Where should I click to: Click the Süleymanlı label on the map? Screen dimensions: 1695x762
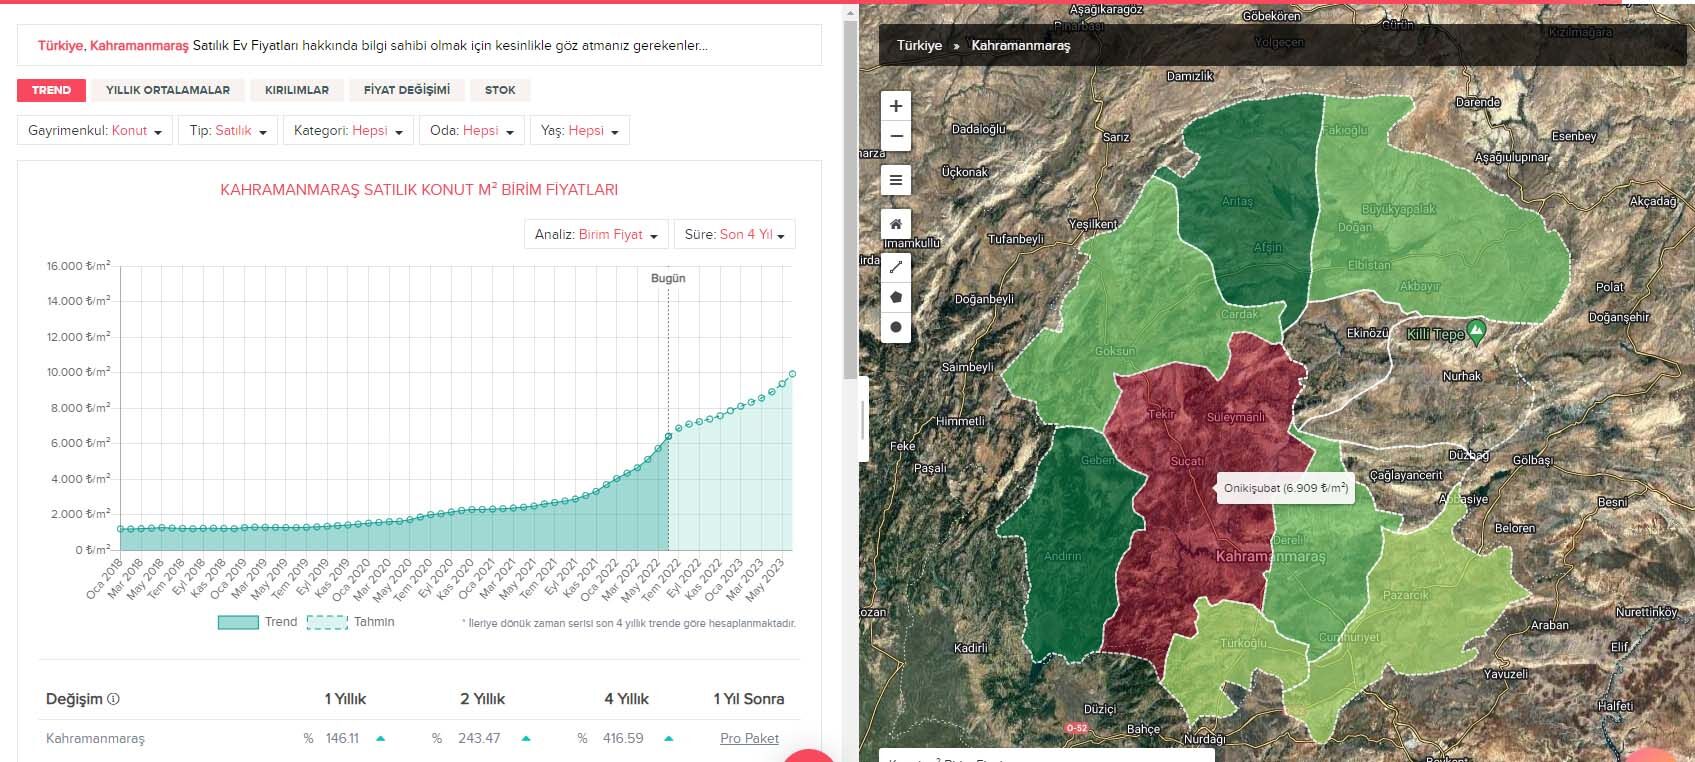(1235, 417)
